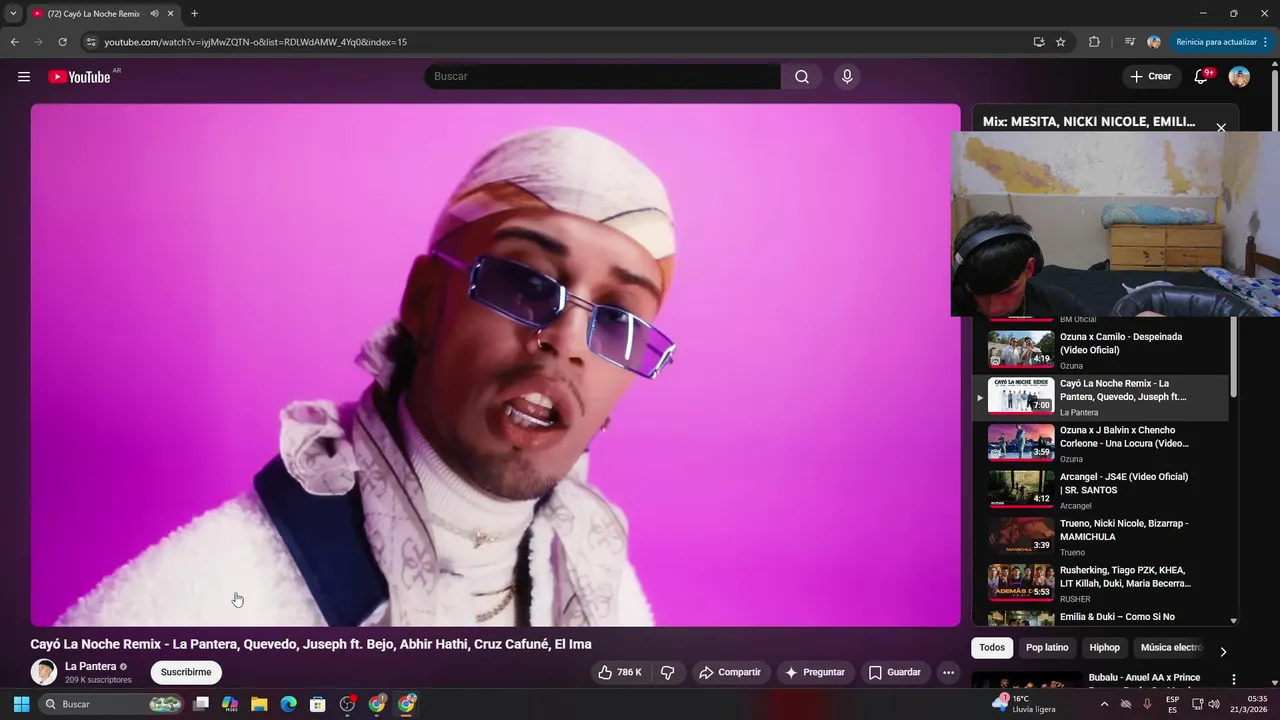This screenshot has width=1280, height=720.
Task: Click the playlist panel scrollbar
Action: pos(1234,355)
